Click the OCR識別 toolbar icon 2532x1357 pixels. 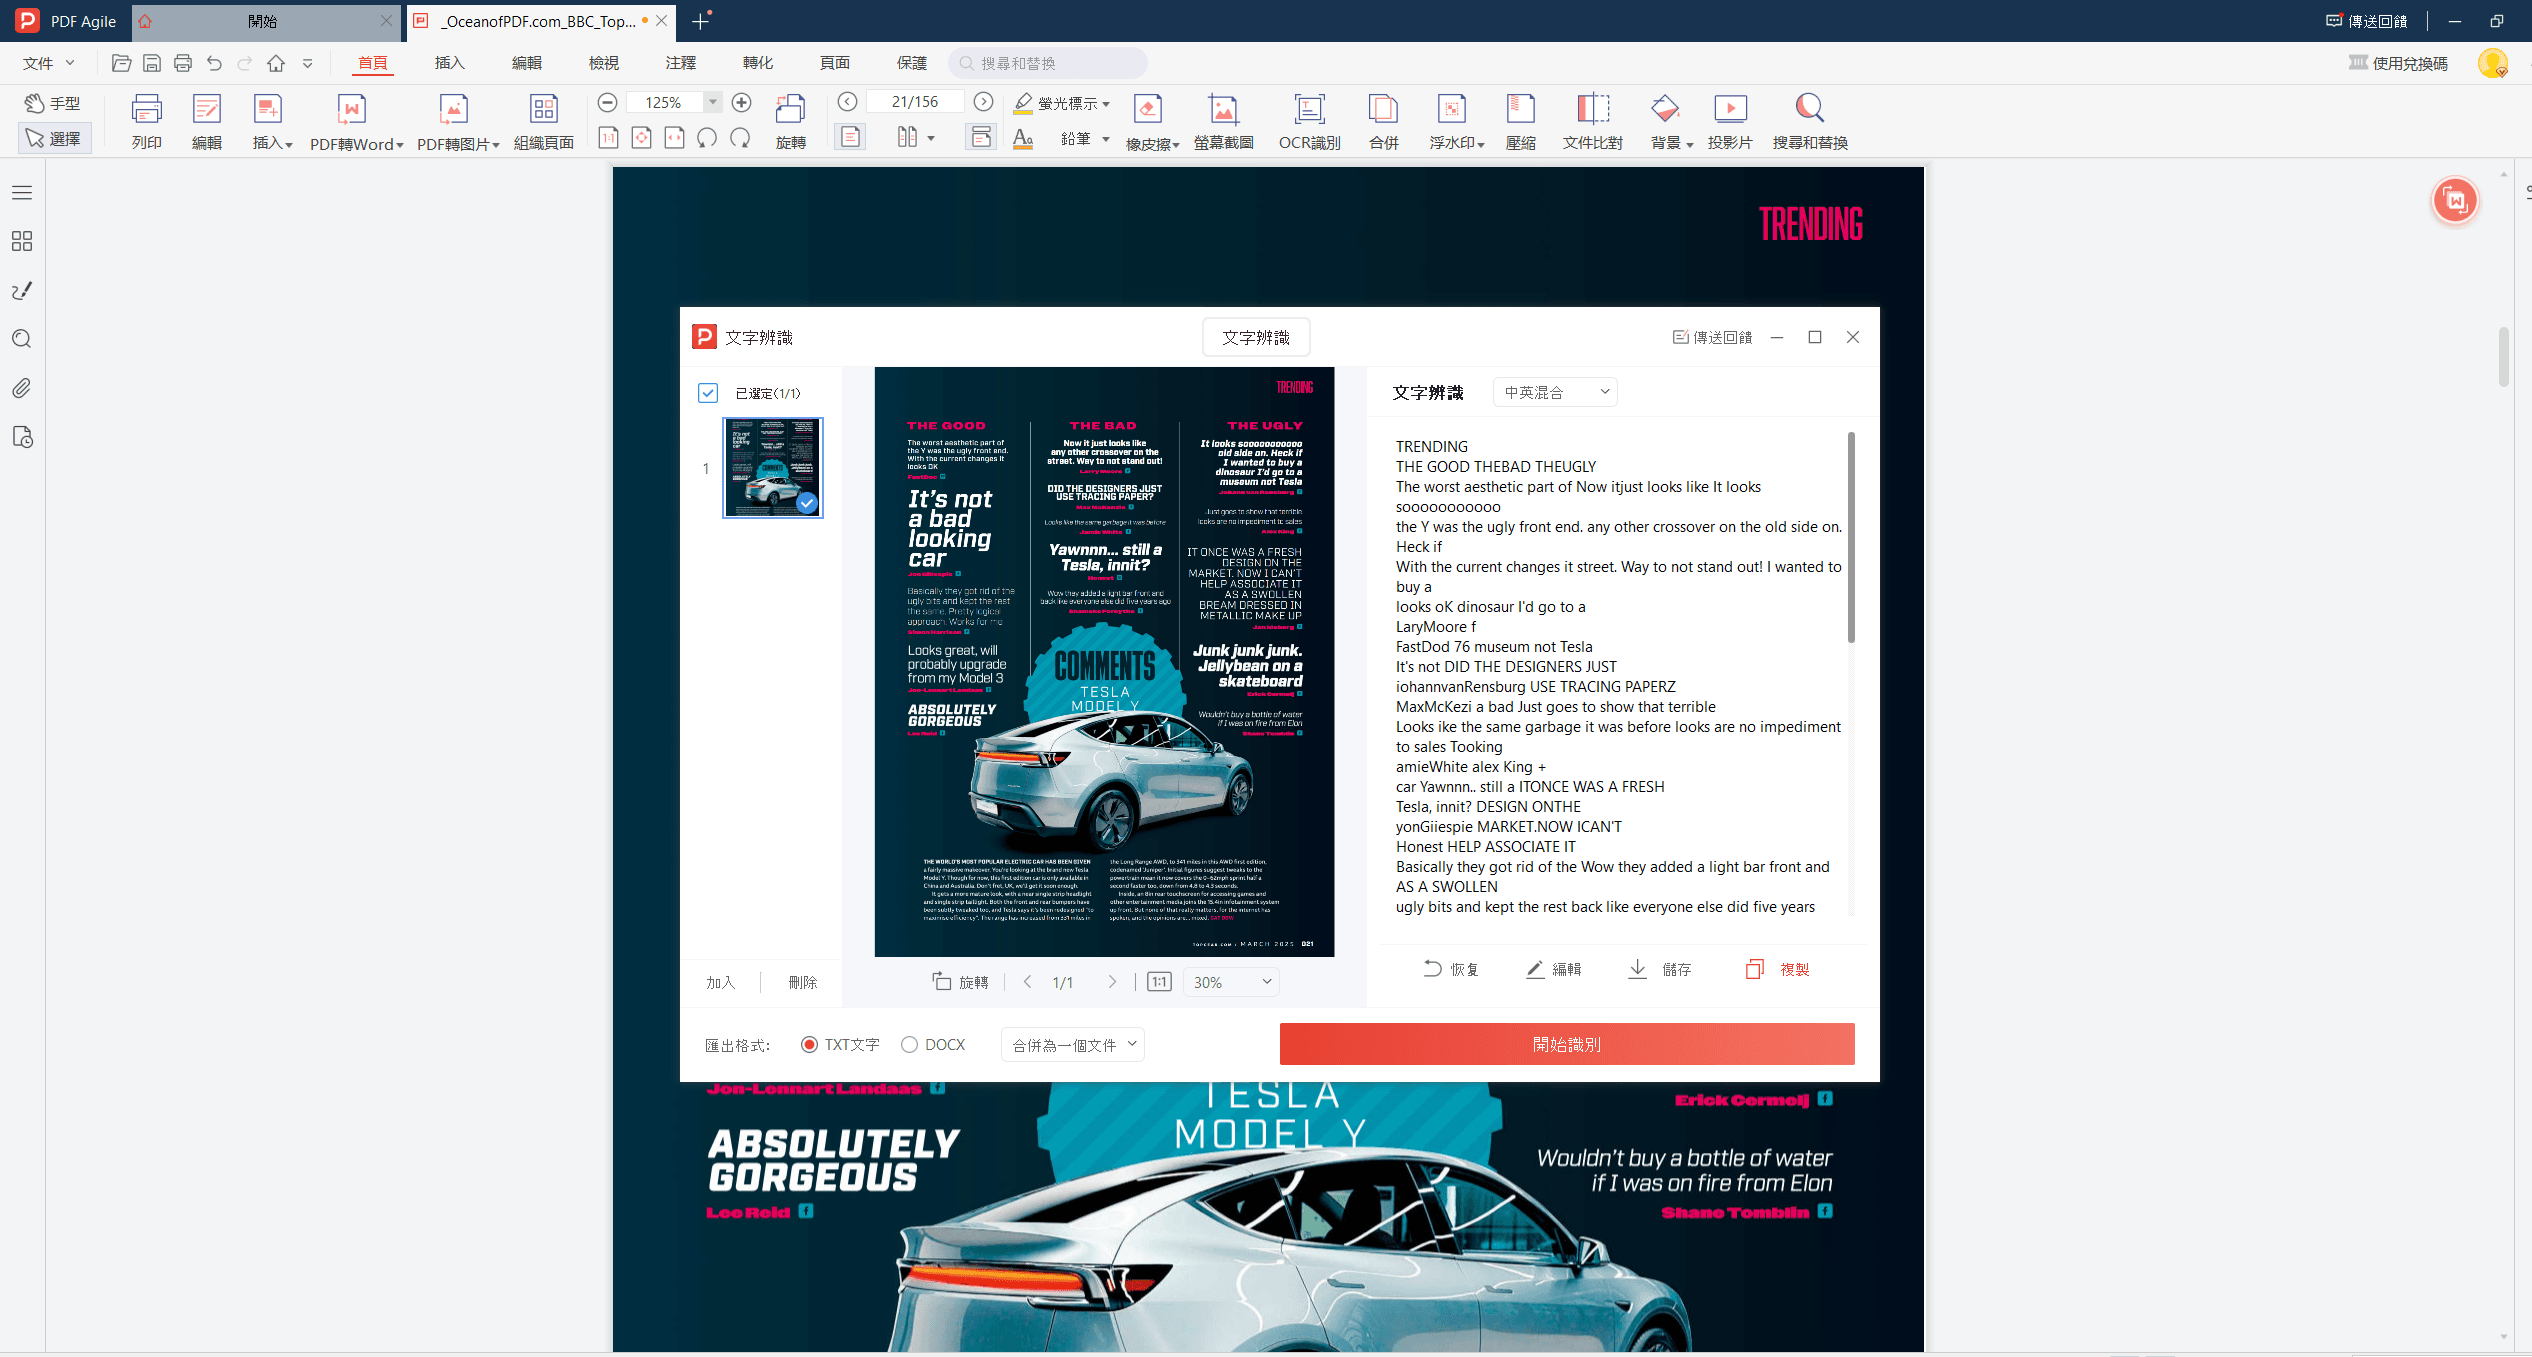1309,121
